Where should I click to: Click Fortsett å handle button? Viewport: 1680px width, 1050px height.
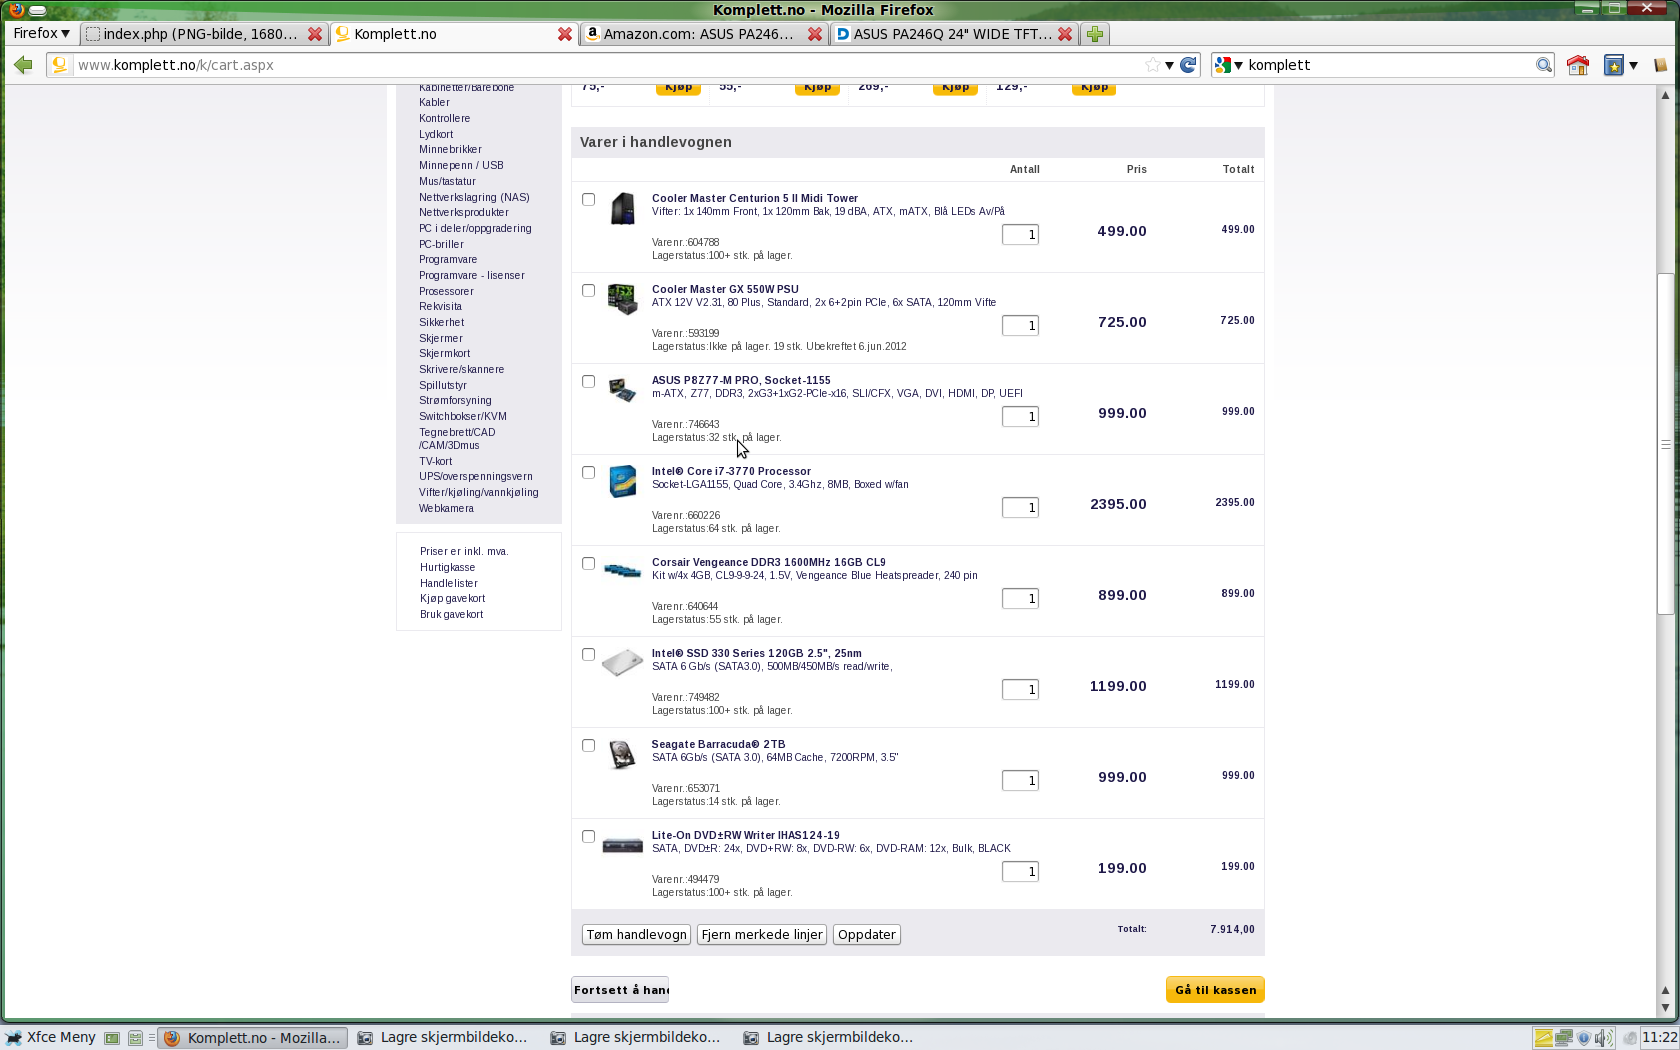click(620, 990)
